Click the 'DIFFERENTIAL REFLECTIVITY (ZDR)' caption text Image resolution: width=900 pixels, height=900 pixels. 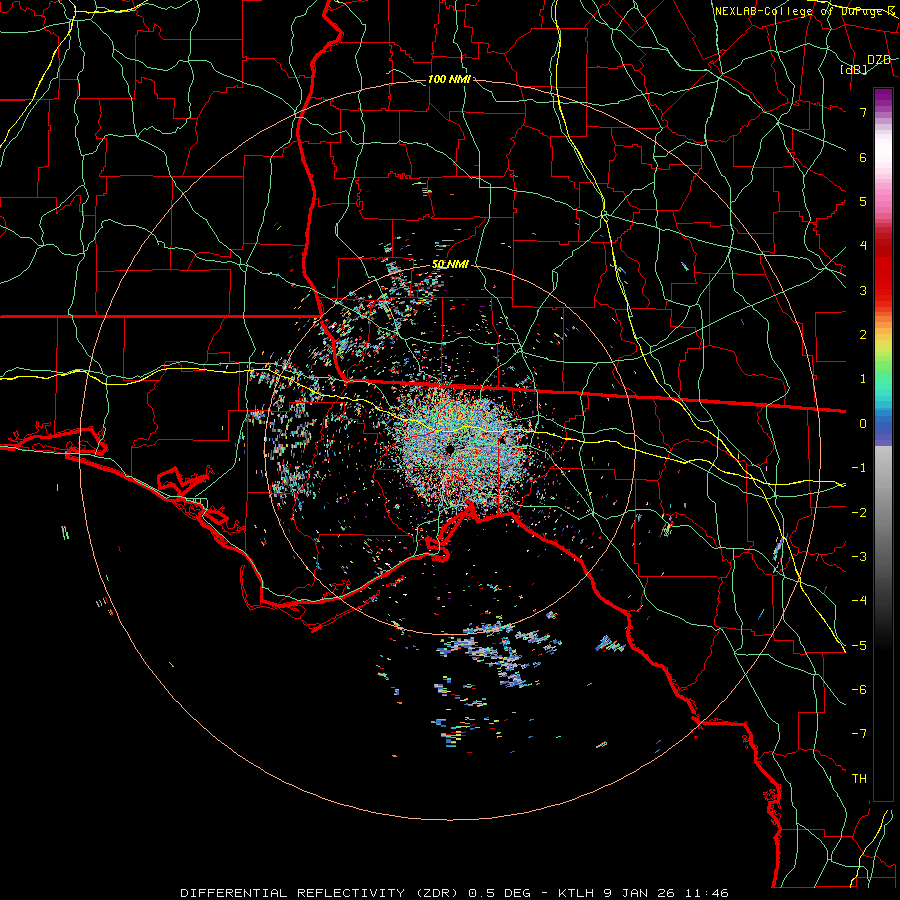point(319,893)
